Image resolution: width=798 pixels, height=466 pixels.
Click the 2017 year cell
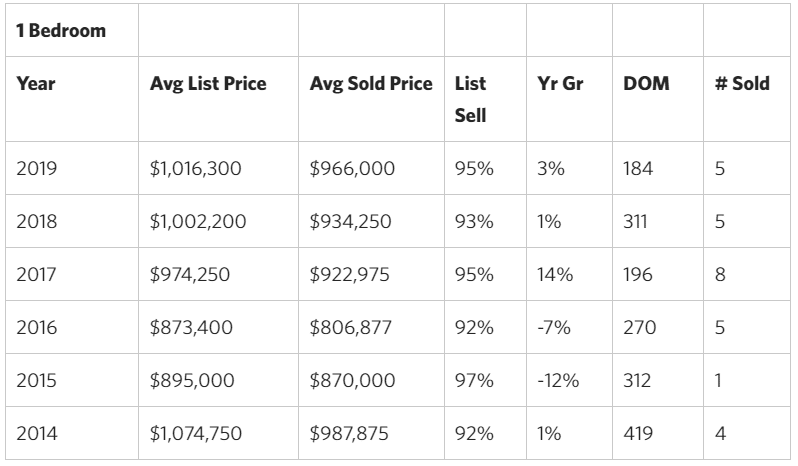click(37, 275)
